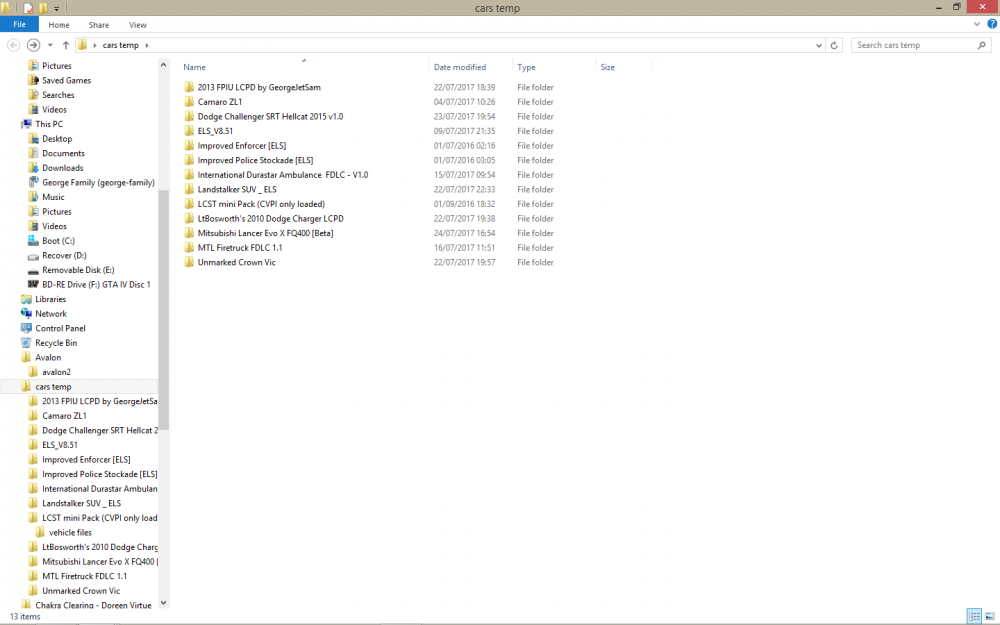Open George Family (george-family) network location
1000x625 pixels.
point(98,183)
